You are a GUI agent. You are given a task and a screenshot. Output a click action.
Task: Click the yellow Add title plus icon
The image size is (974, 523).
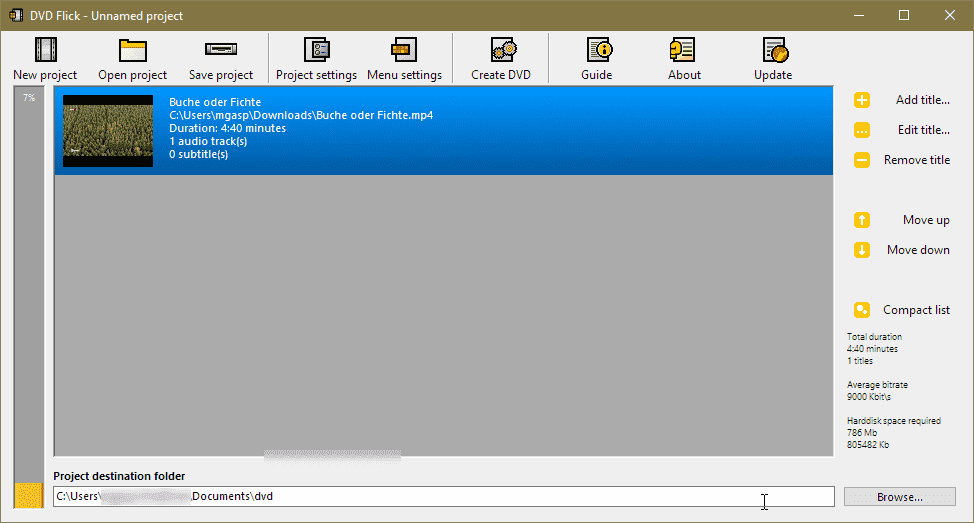click(x=862, y=100)
